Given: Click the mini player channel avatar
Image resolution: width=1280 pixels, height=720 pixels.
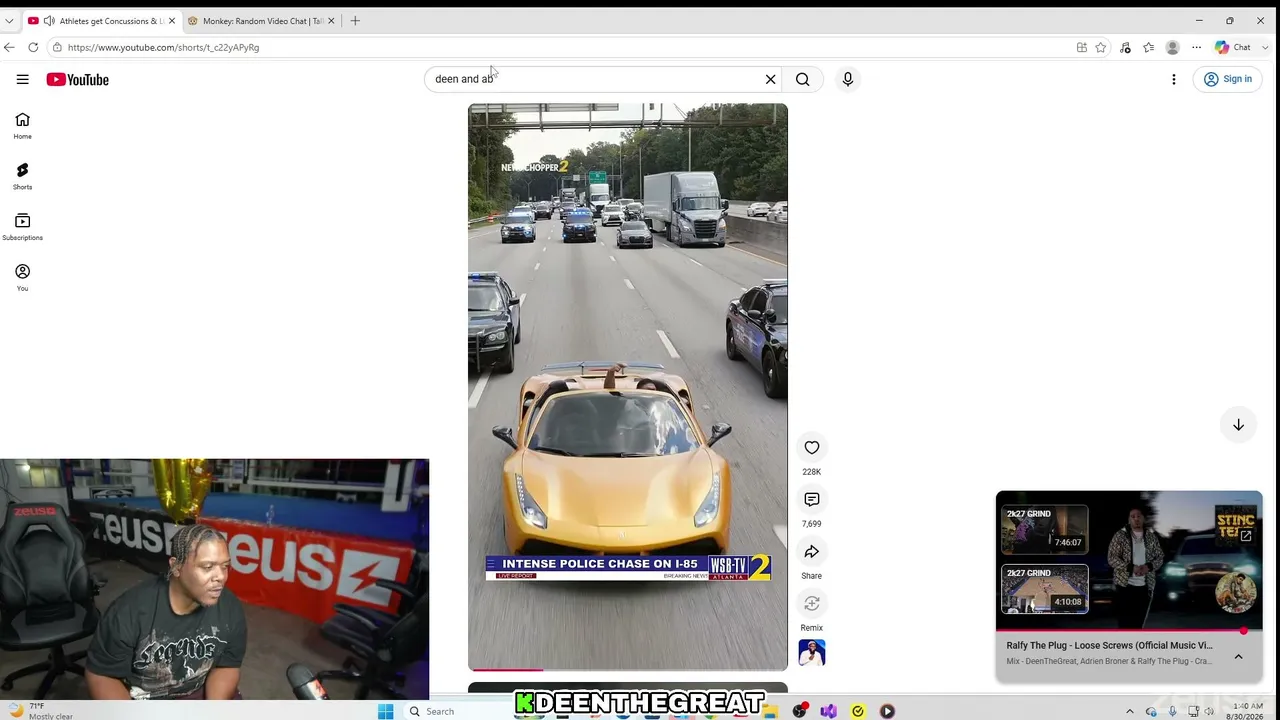Looking at the screenshot, I should pyautogui.click(x=1235, y=592).
